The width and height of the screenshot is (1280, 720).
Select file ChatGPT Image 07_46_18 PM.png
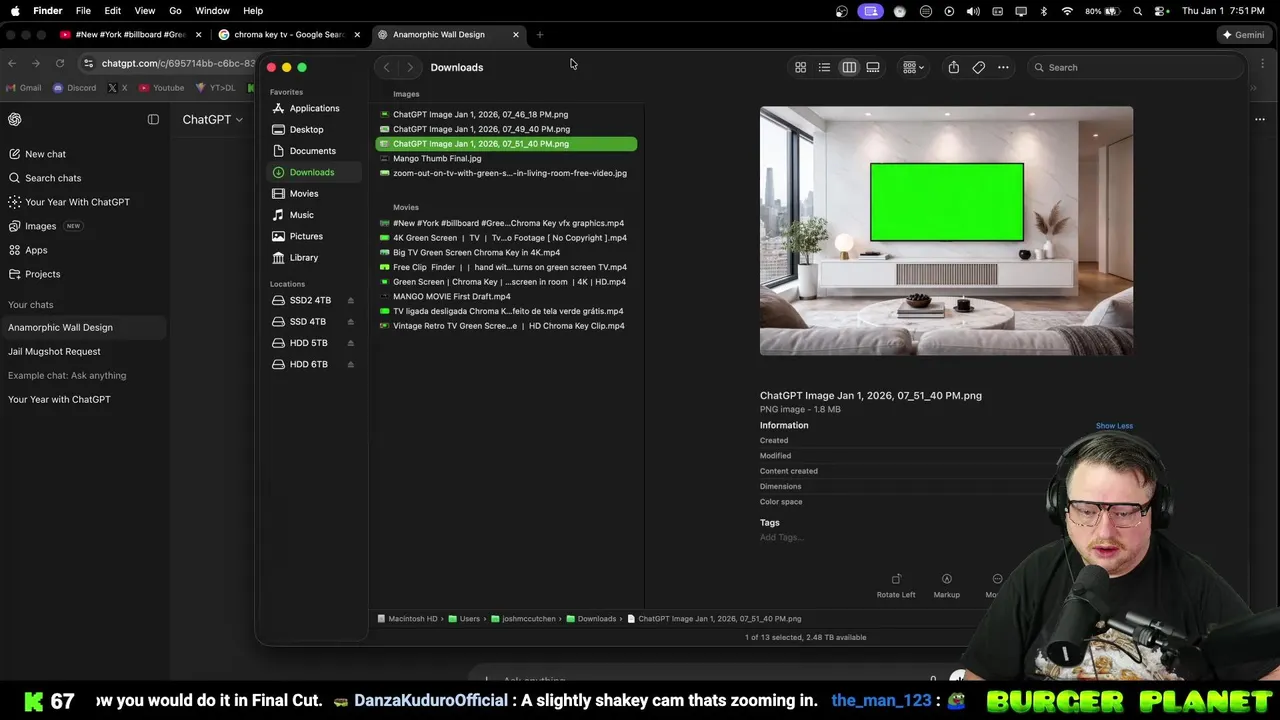pos(506,114)
